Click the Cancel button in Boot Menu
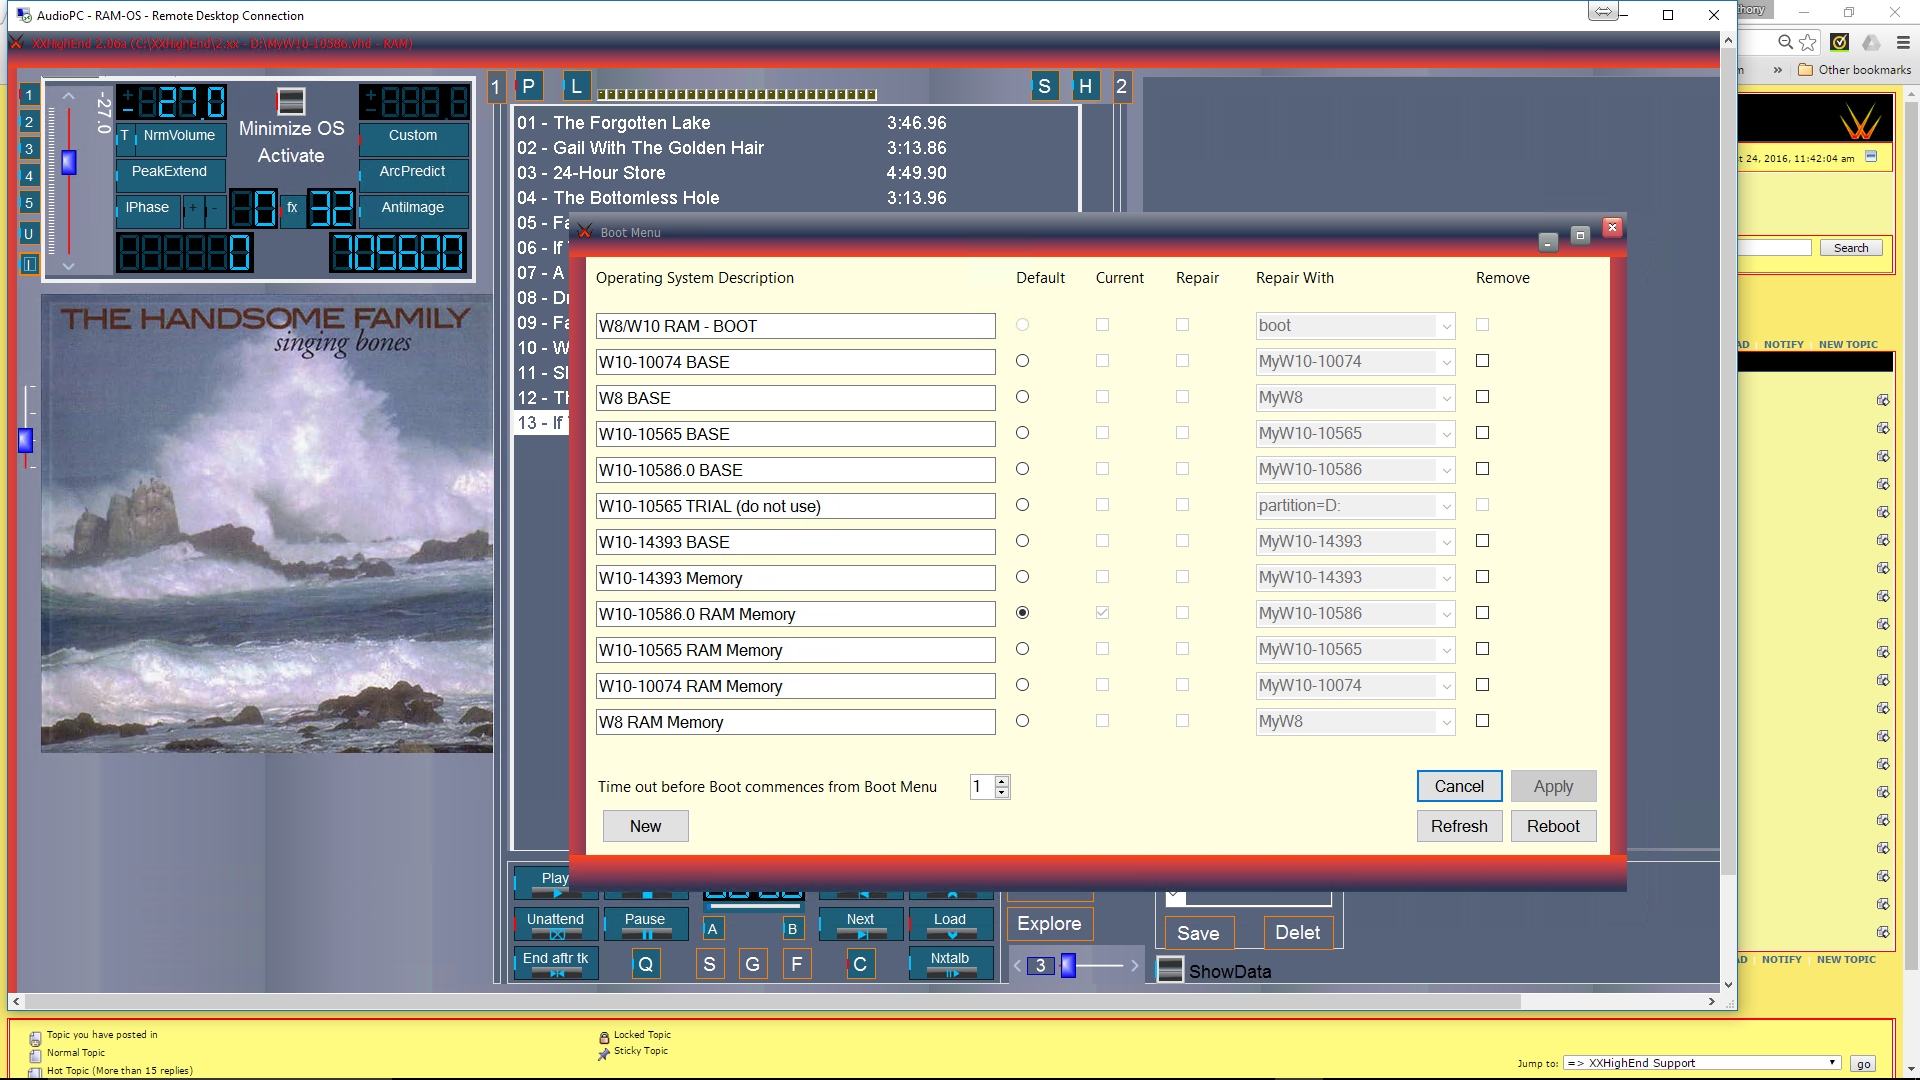The height and width of the screenshot is (1080, 1920). 1459,786
